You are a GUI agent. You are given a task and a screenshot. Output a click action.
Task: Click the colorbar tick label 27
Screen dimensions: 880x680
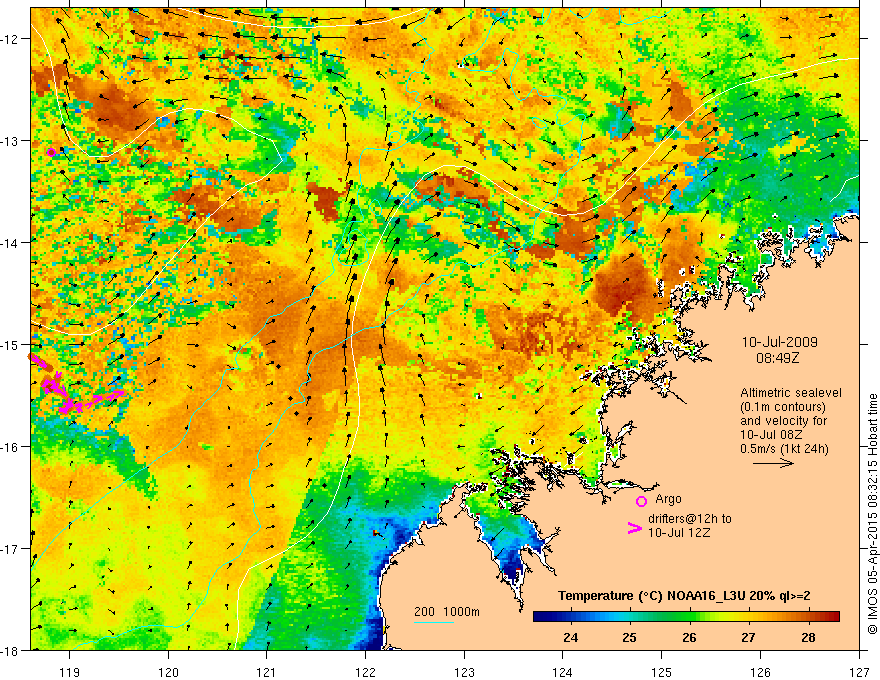pos(748,637)
